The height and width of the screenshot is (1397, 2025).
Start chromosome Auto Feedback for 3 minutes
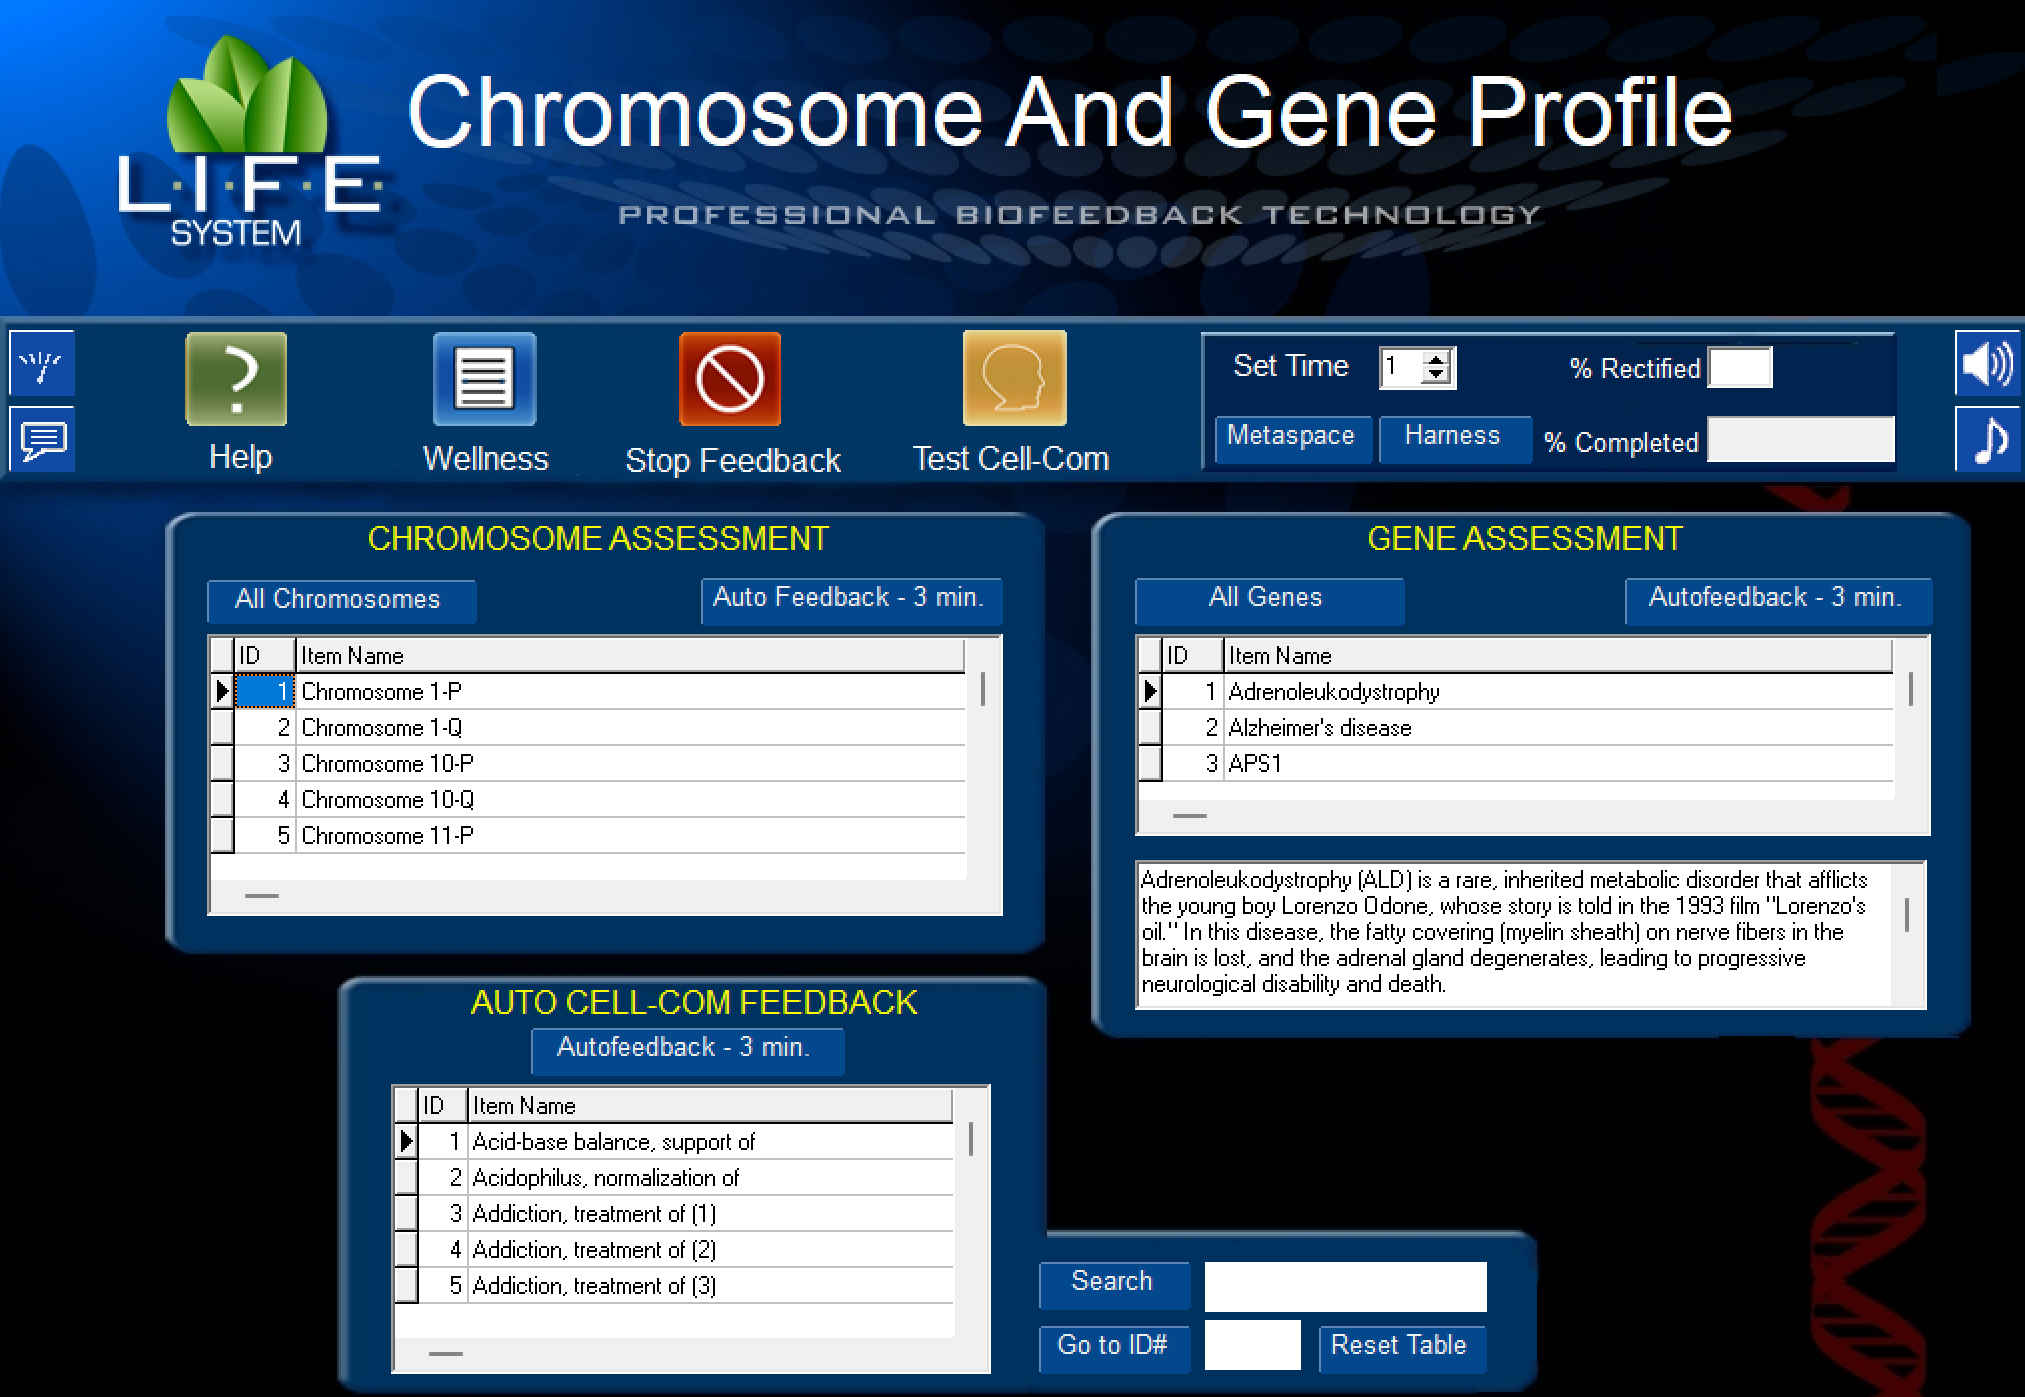[x=850, y=598]
